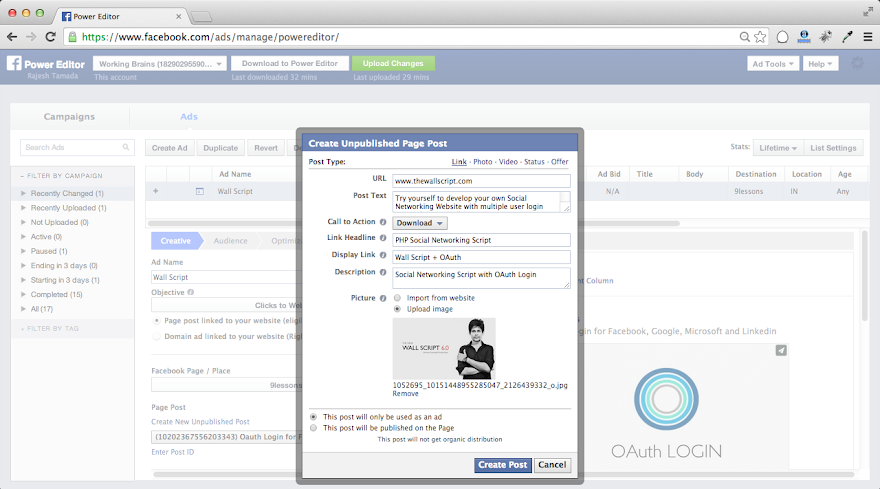Image resolution: width=880 pixels, height=489 pixels.
Task: Choose Status post type
Action: [x=534, y=162]
